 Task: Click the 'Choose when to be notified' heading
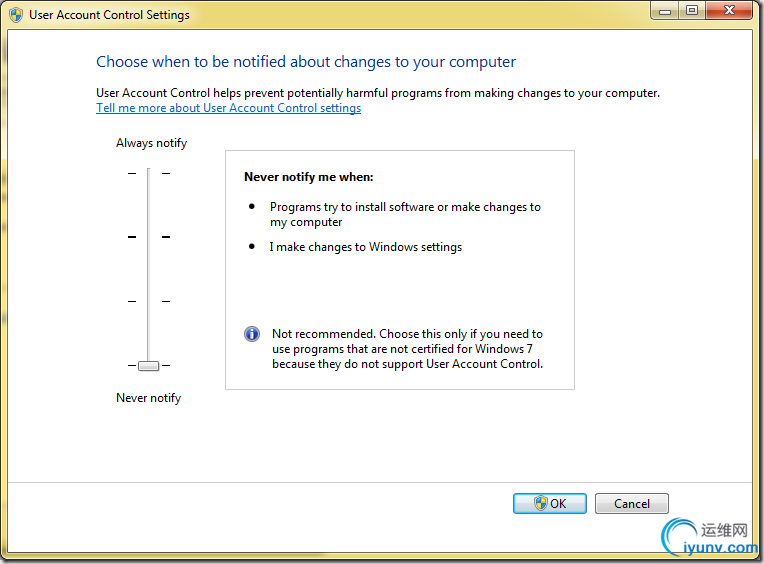pyautogui.click(x=306, y=62)
